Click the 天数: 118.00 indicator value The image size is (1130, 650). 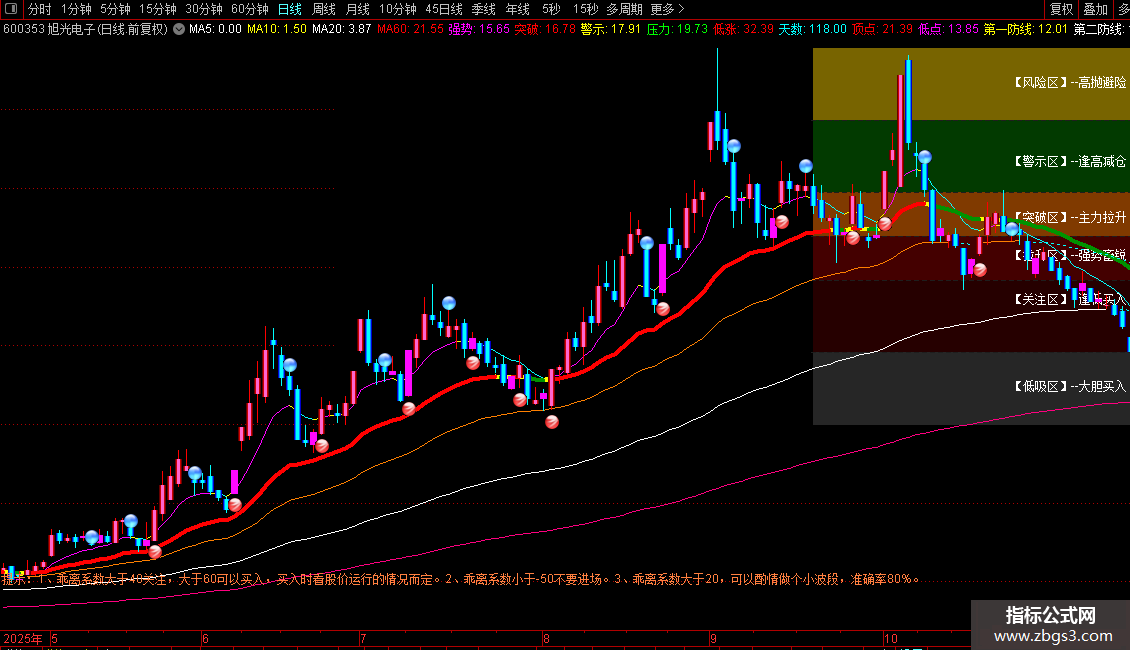point(813,30)
